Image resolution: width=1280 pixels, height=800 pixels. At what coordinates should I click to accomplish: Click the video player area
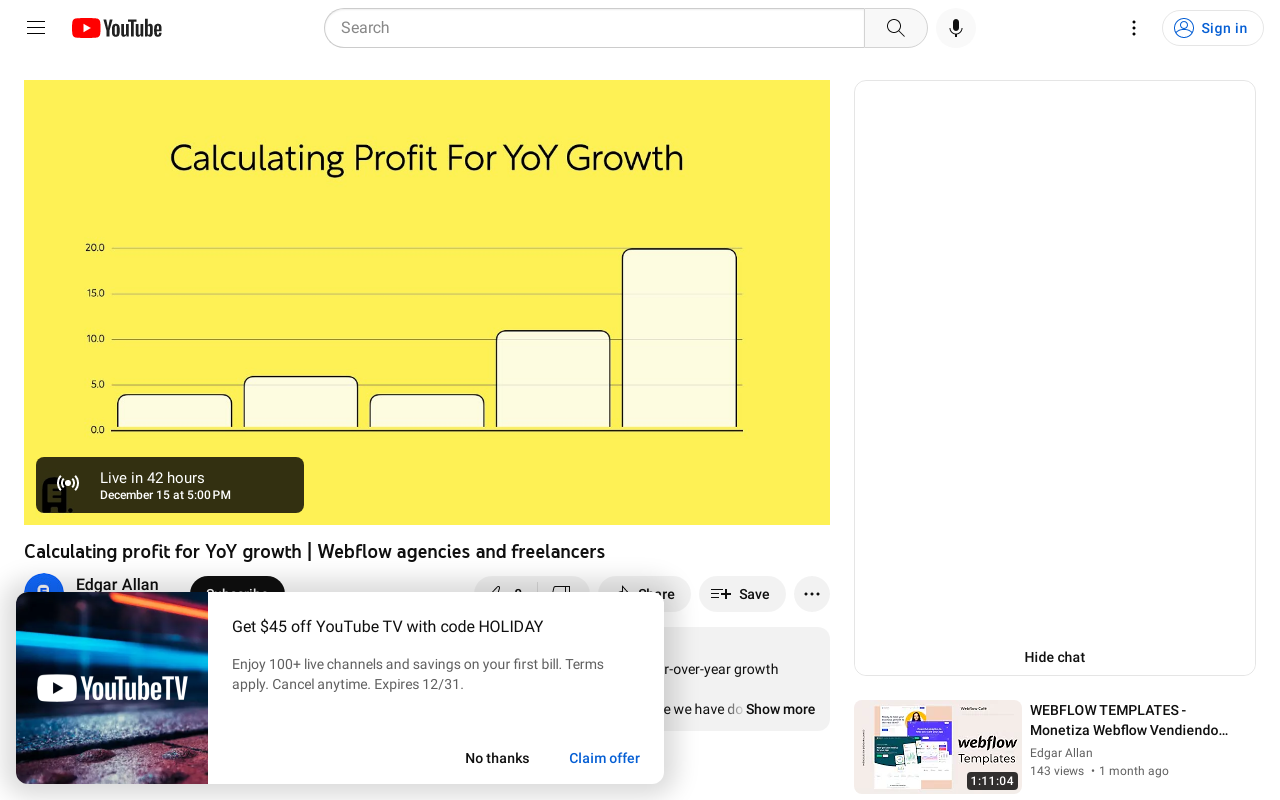click(x=427, y=302)
